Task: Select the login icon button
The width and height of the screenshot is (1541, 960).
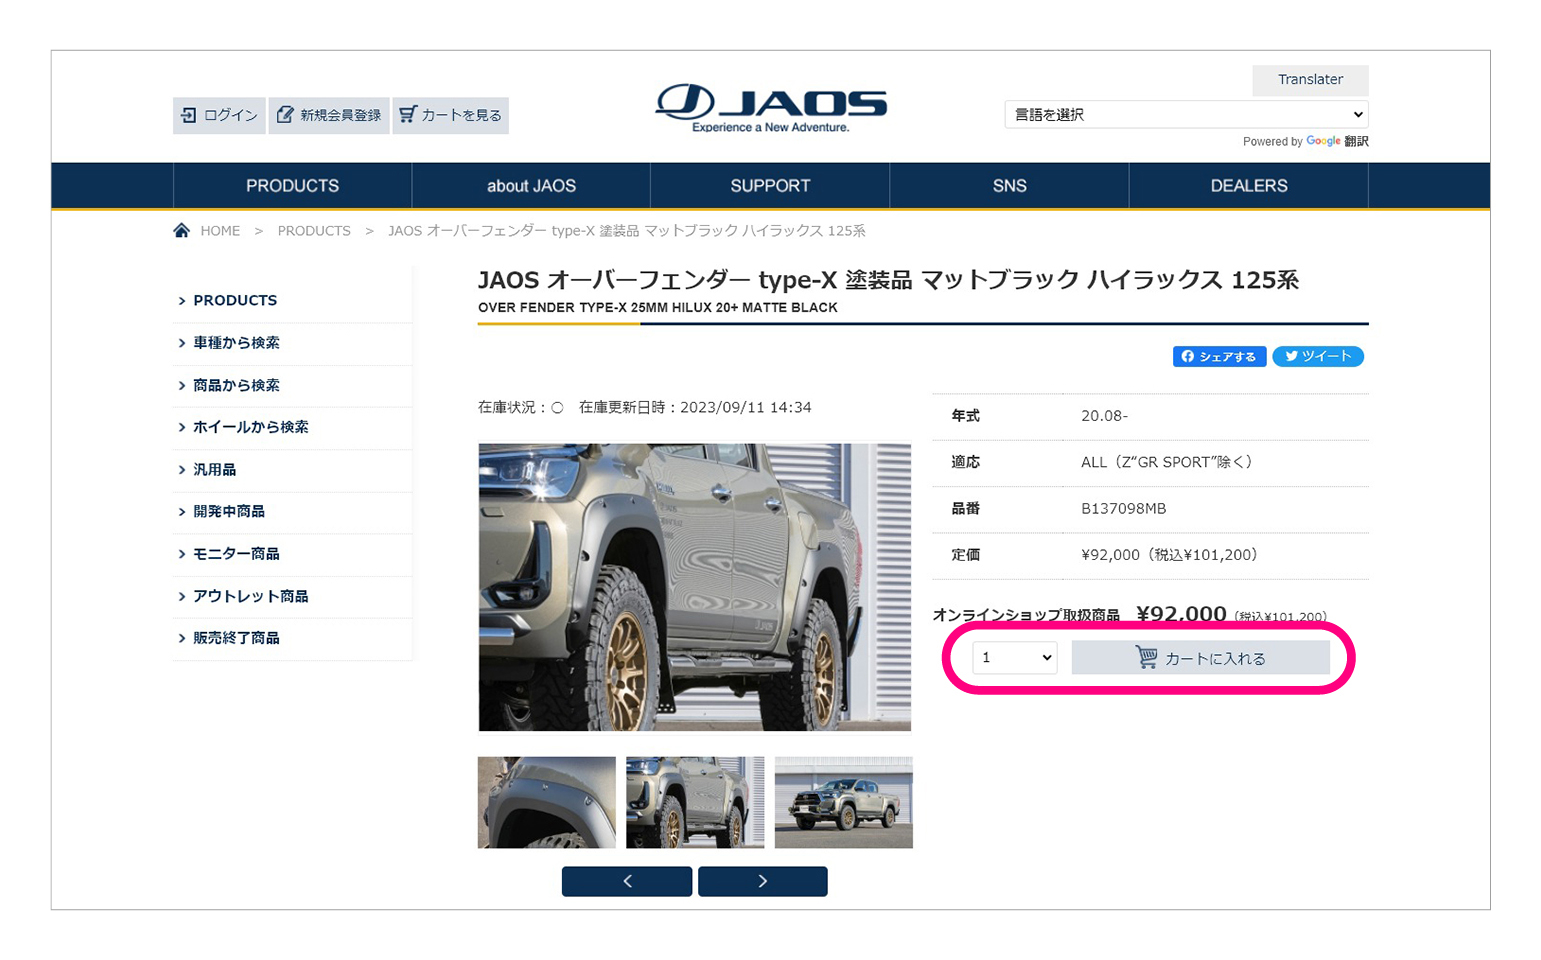Action: coord(189,115)
